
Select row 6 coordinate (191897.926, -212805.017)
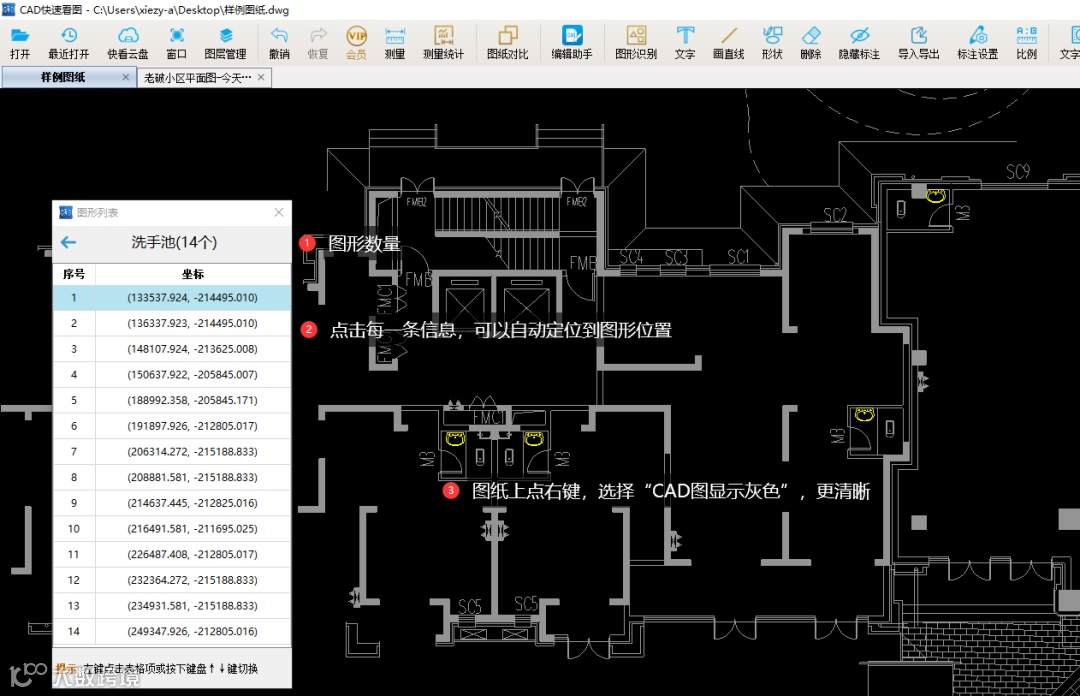192,426
